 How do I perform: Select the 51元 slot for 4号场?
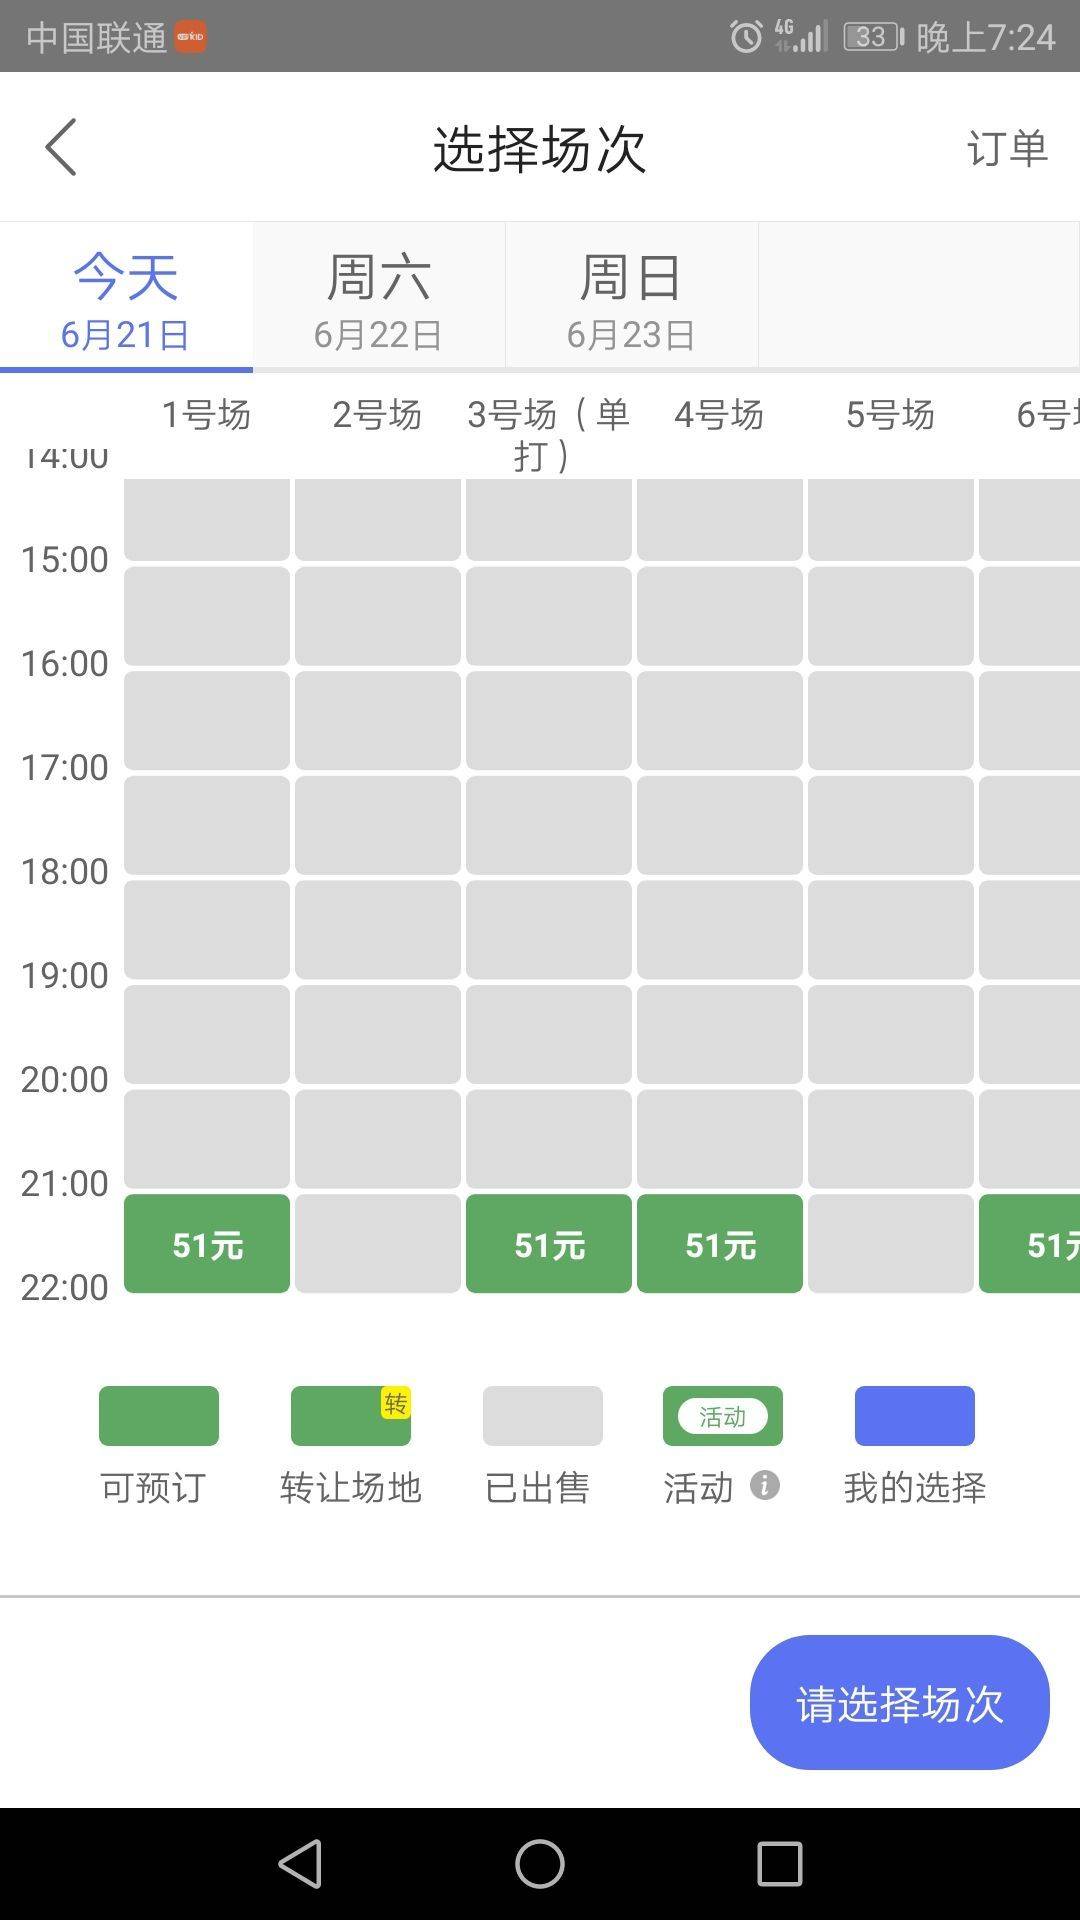click(720, 1244)
